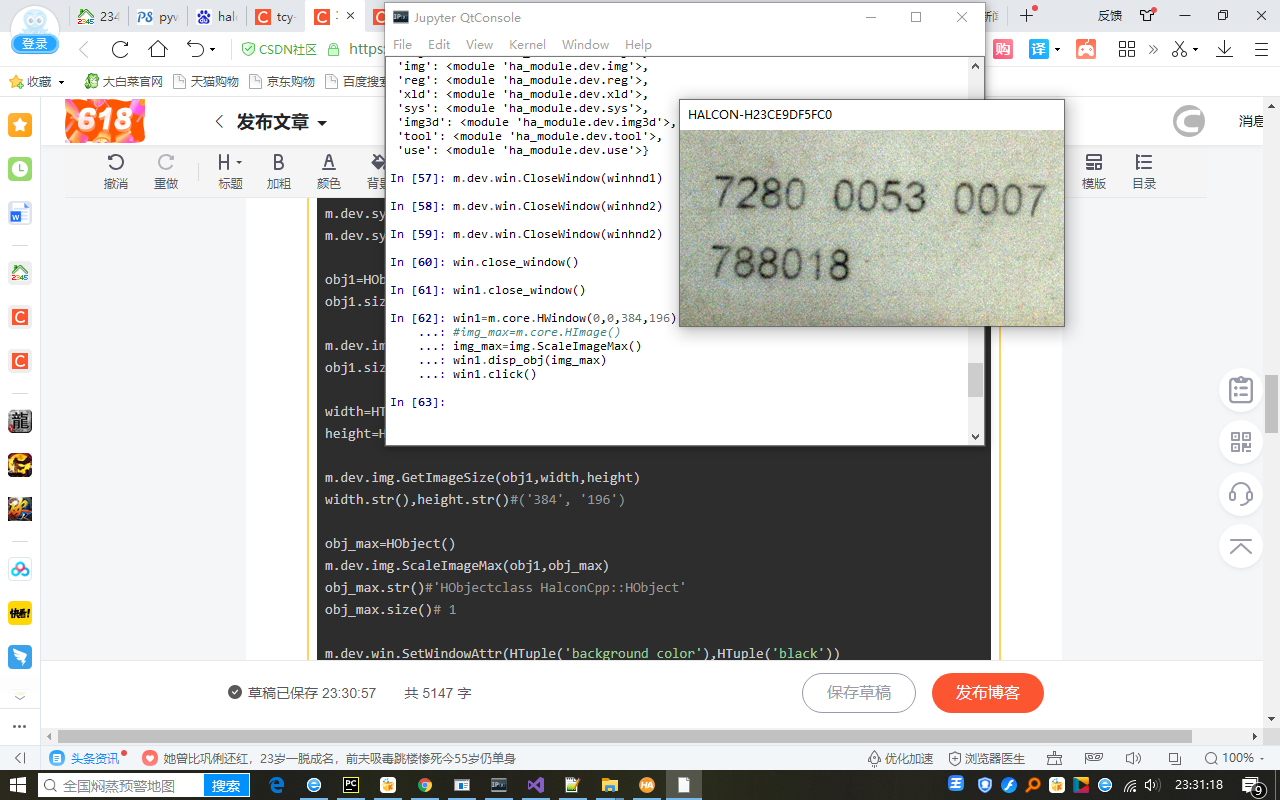Click the orange gamepad icon in browser toolbar
Screen dimensions: 1280x800
(1086, 48)
